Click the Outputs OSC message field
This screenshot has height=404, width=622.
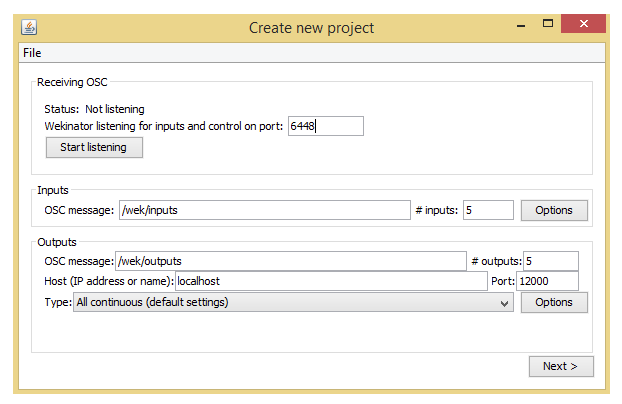pos(290,261)
